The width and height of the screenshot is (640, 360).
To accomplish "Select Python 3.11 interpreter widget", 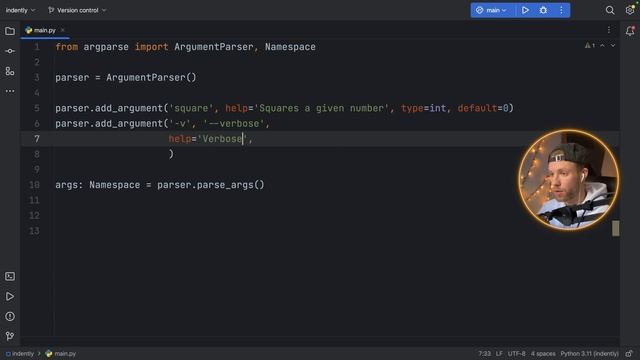I will point(589,353).
